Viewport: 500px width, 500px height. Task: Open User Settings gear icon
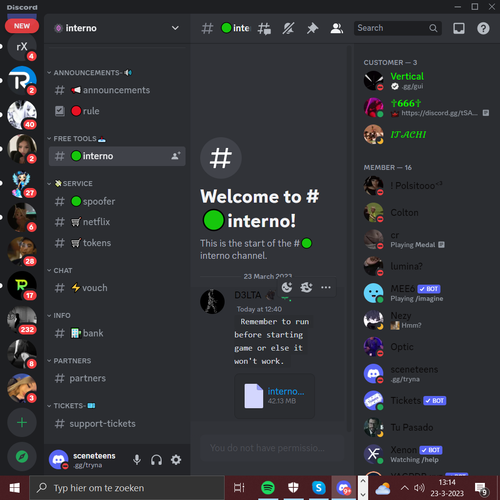(x=176, y=460)
